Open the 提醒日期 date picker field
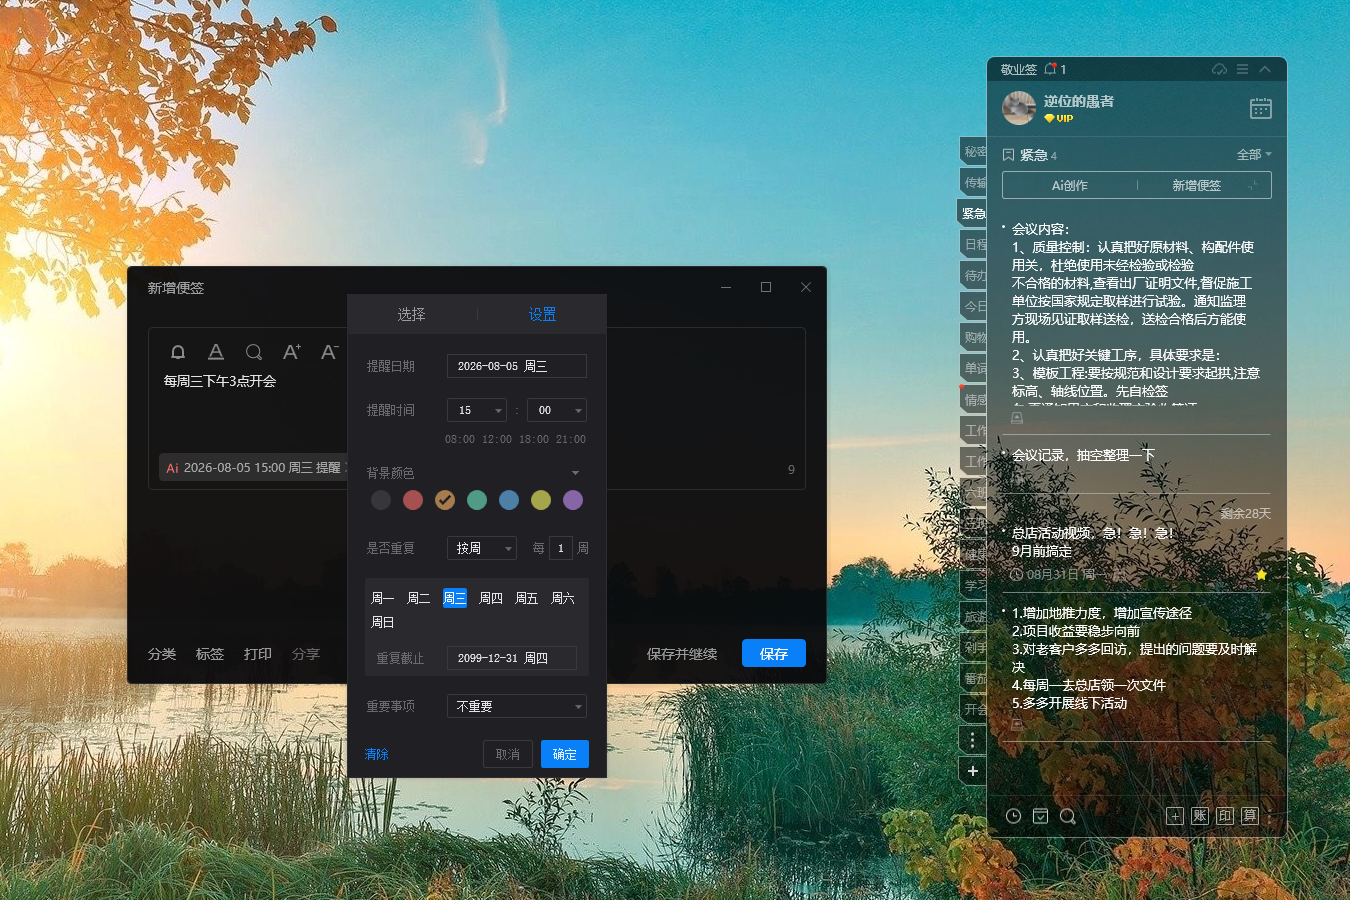Viewport: 1350px width, 900px height. (x=517, y=366)
